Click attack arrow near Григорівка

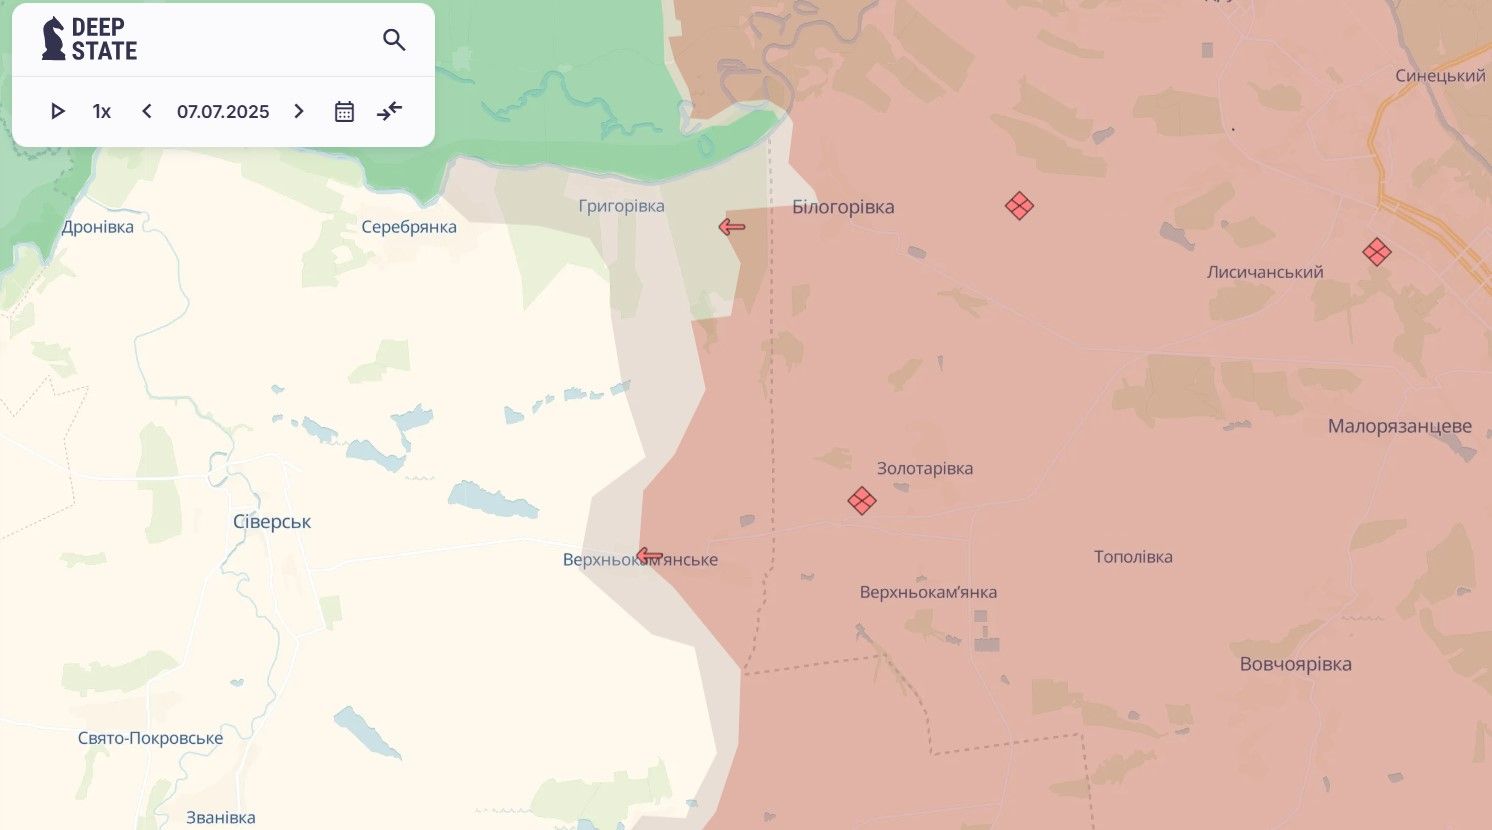(732, 227)
